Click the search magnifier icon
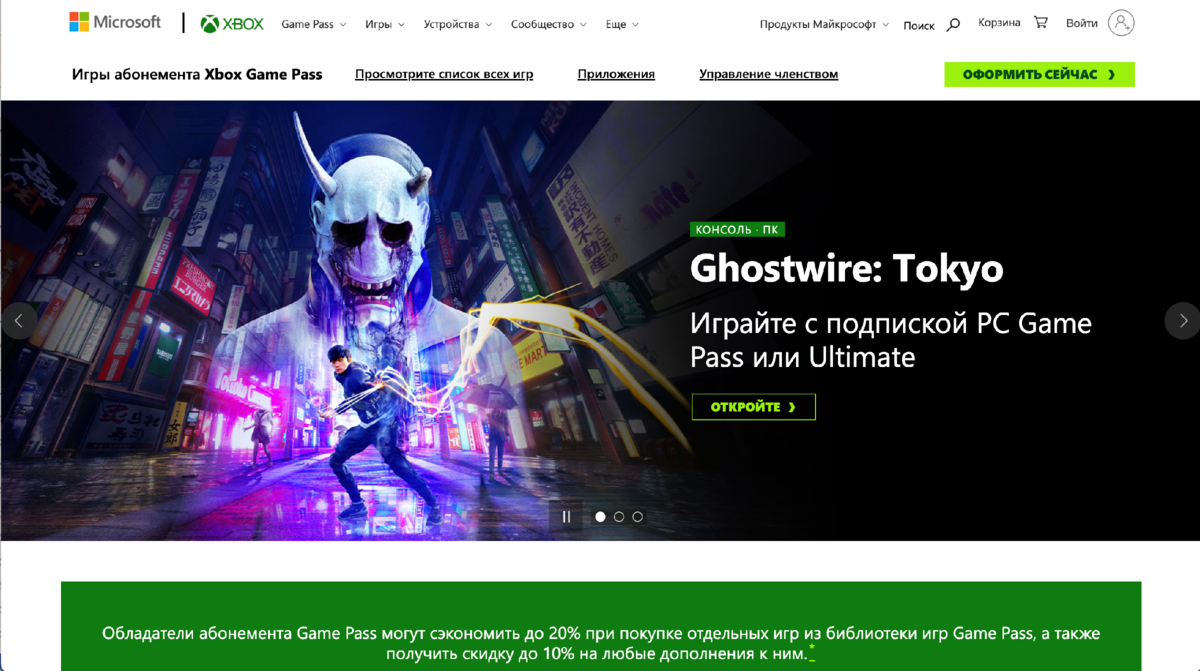Viewport: 1200px width, 671px height. [x=953, y=24]
